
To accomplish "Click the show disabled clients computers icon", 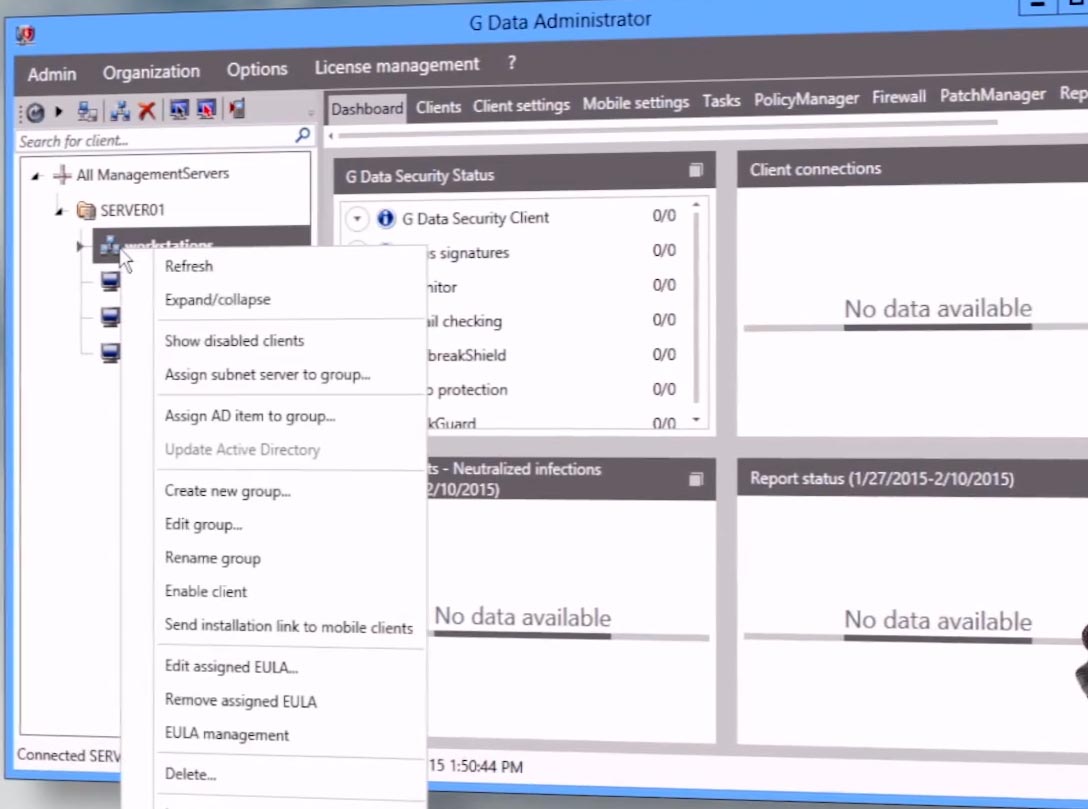I will tap(87, 111).
